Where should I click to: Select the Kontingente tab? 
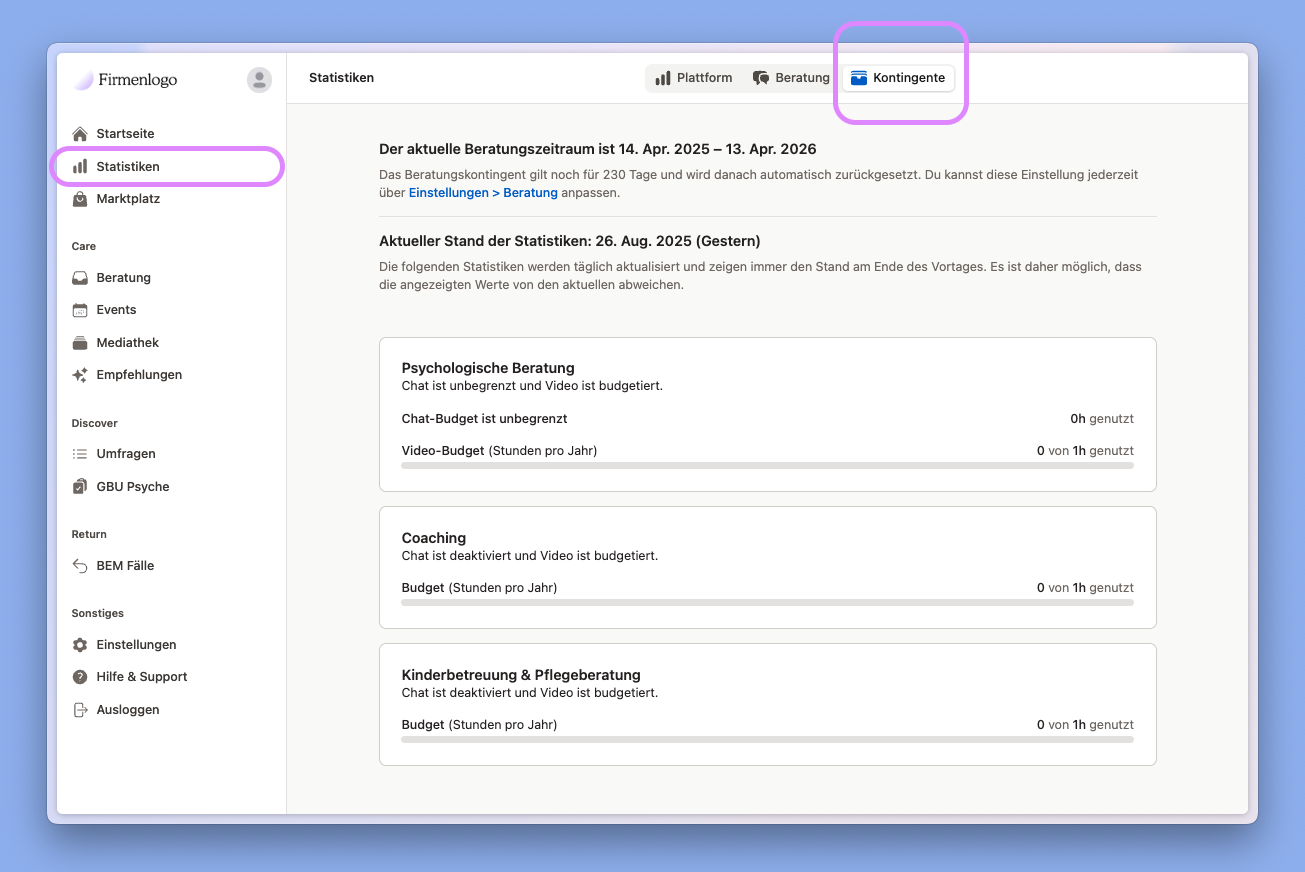tap(898, 78)
